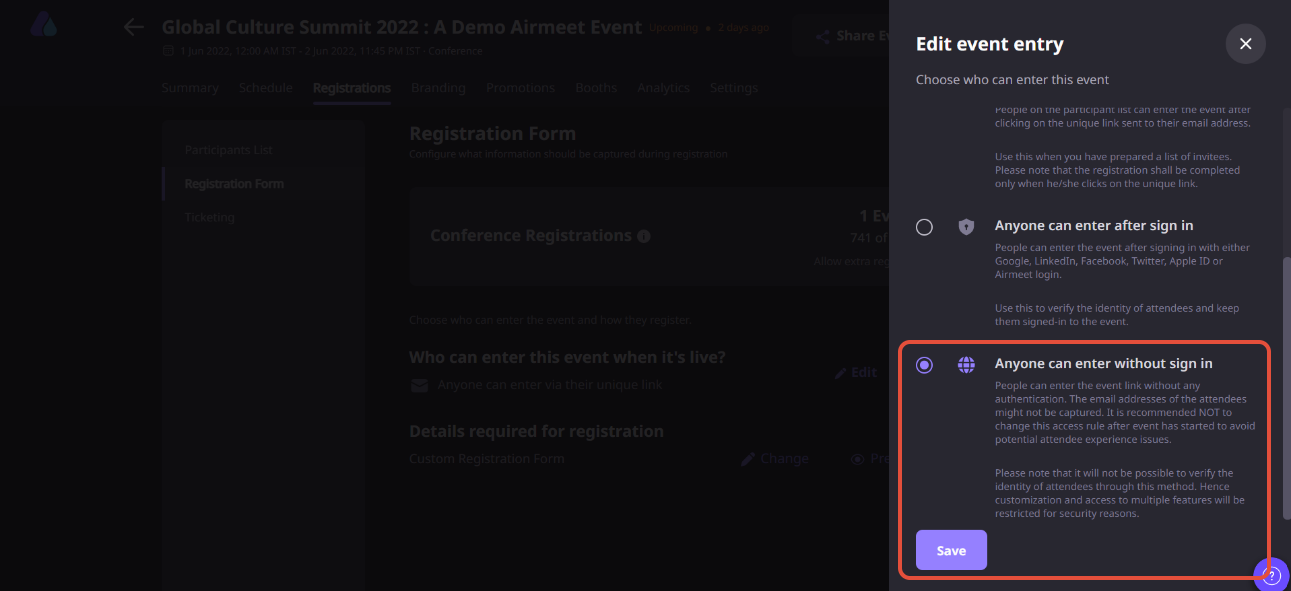Viewport: 1291px width, 591px height.
Task: Click the Share Event icon
Action: click(822, 37)
